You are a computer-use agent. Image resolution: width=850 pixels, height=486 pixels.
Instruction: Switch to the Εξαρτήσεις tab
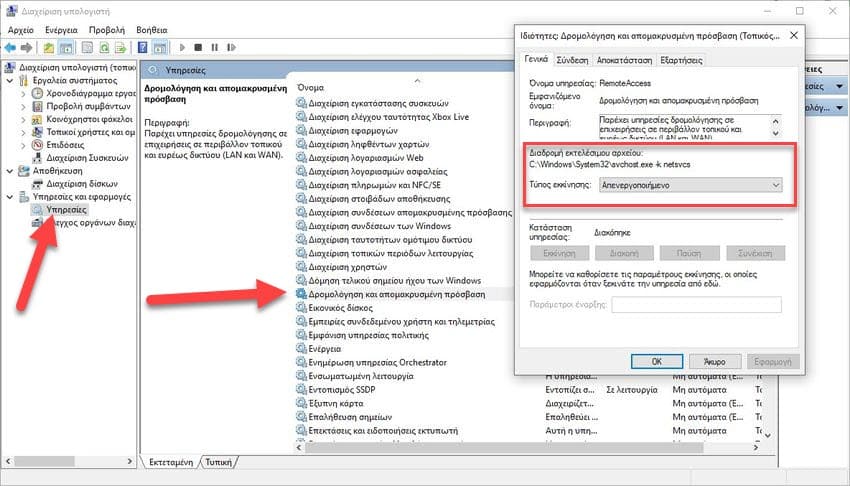[681, 60]
